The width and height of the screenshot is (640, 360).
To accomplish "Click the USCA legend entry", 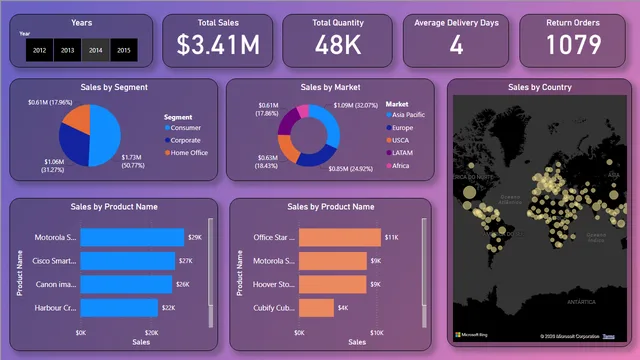I will pos(398,140).
